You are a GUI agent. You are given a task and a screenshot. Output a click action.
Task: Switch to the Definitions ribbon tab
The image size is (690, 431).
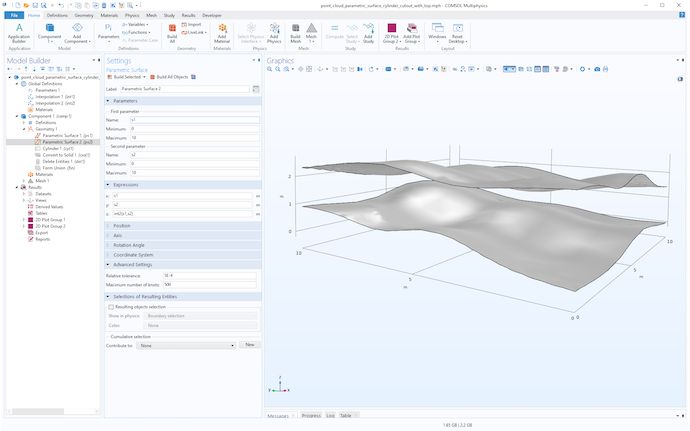(x=57, y=15)
